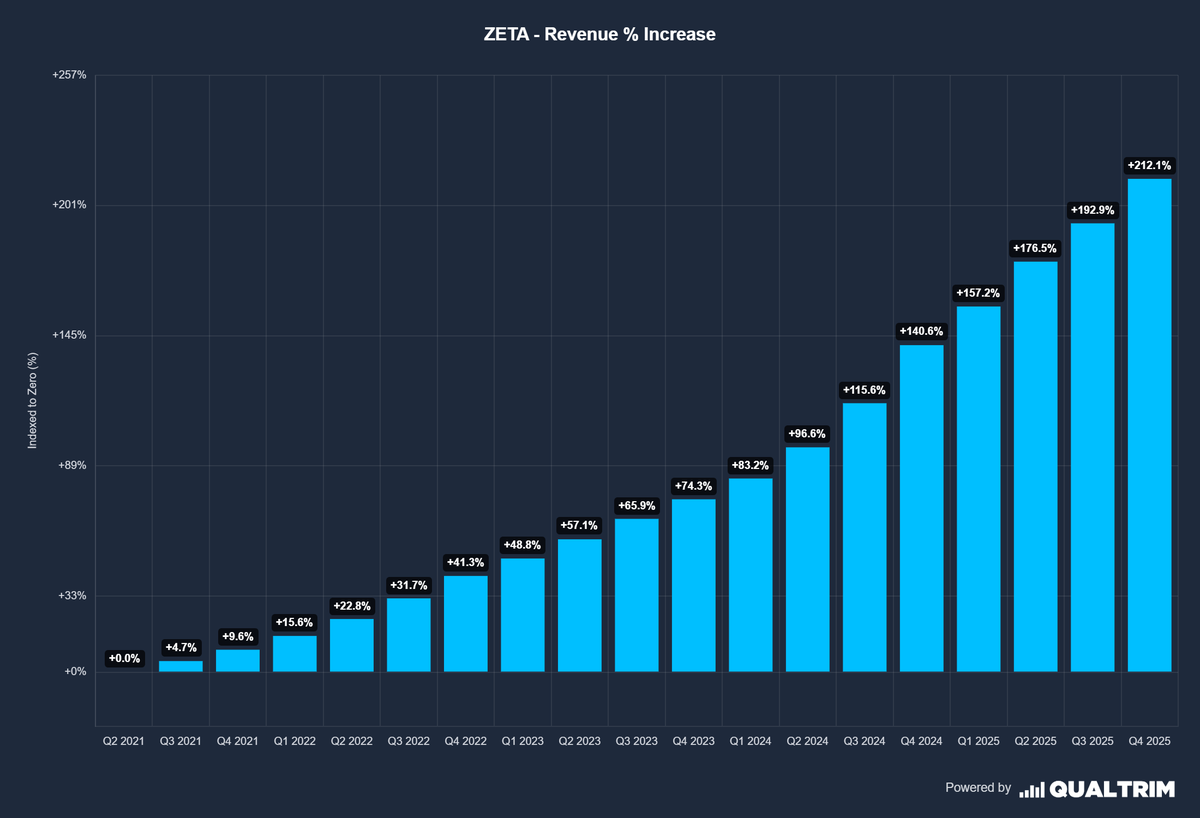Click the QUALTRIM brand name text
This screenshot has width=1200, height=818.
pos(1114,789)
